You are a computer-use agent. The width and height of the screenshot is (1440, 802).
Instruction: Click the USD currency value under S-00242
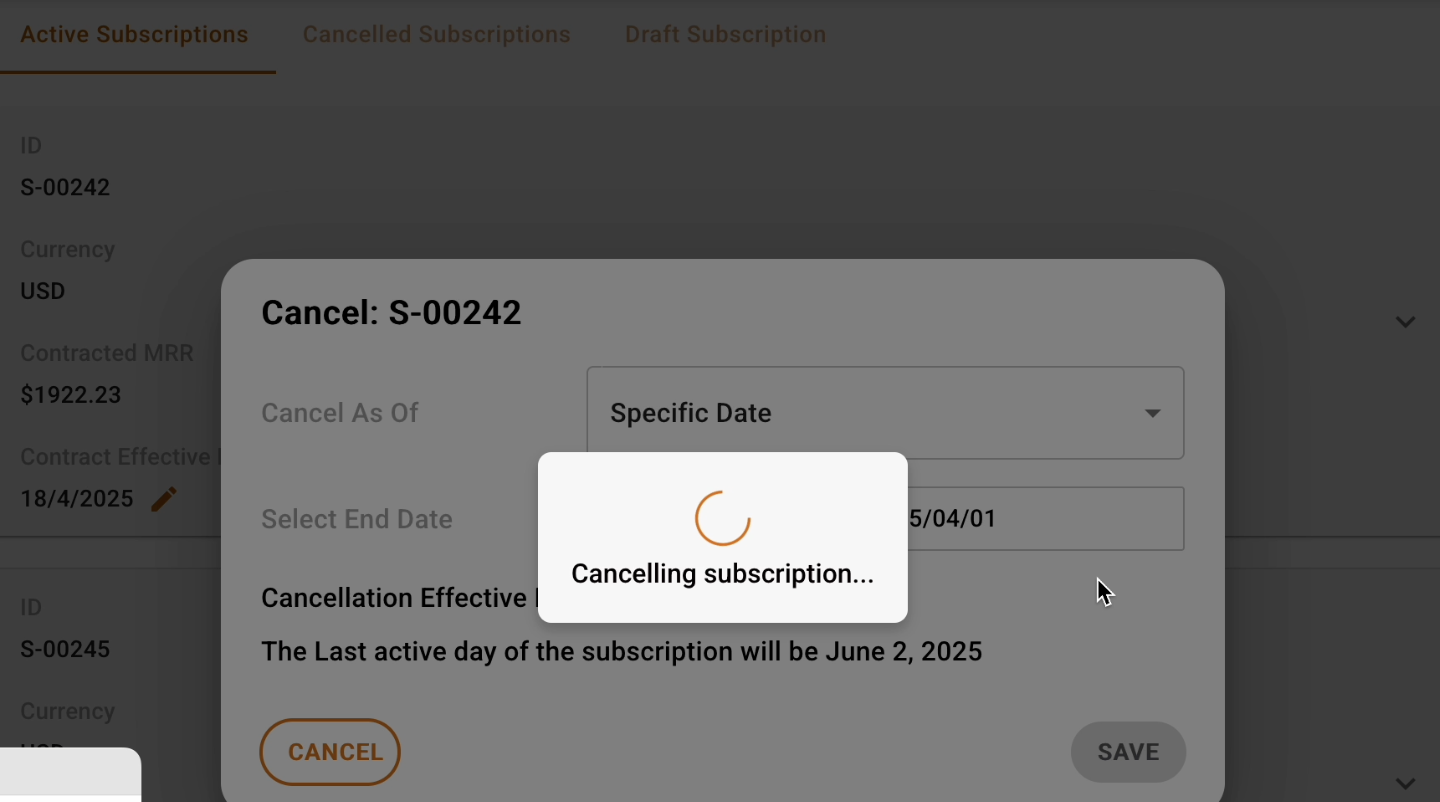tap(43, 291)
